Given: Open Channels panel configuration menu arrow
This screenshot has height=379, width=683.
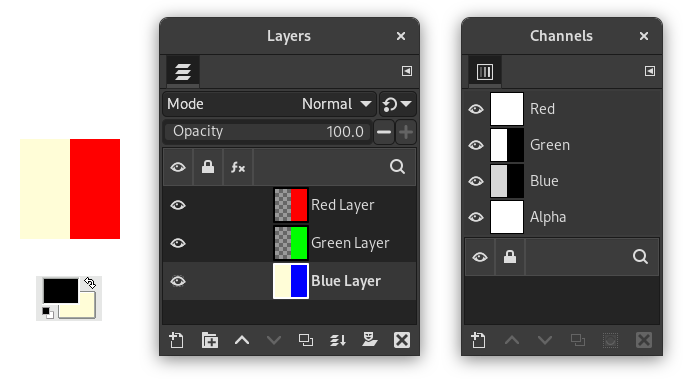Looking at the screenshot, I should click(x=650, y=71).
